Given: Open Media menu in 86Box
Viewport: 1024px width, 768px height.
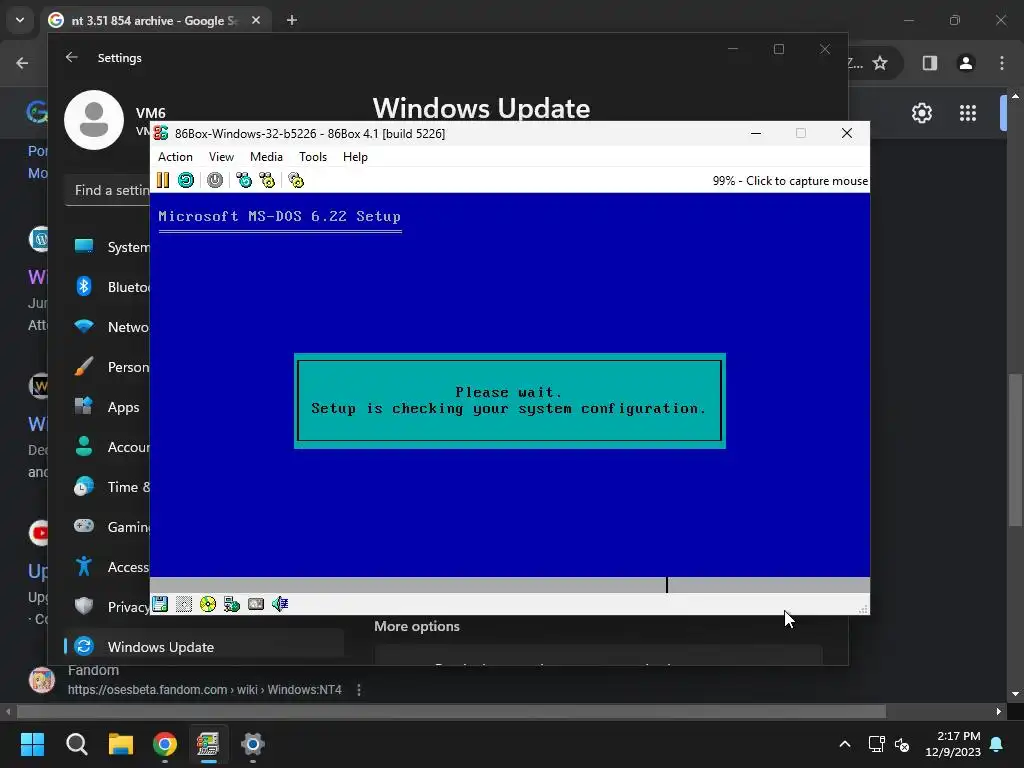Looking at the screenshot, I should tap(266, 157).
